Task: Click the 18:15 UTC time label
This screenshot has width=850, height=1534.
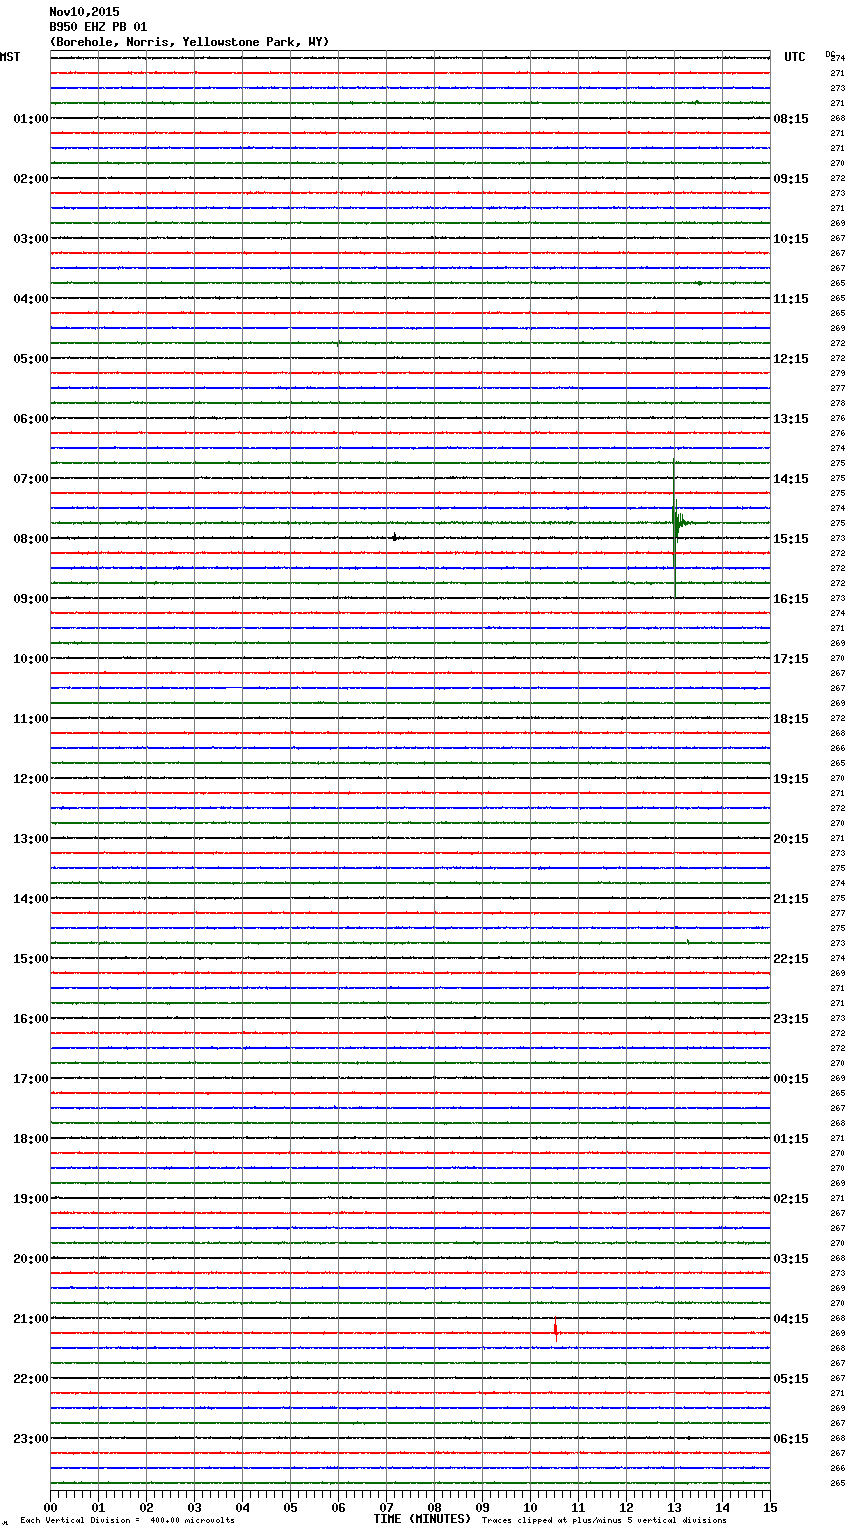Action: pos(791,718)
